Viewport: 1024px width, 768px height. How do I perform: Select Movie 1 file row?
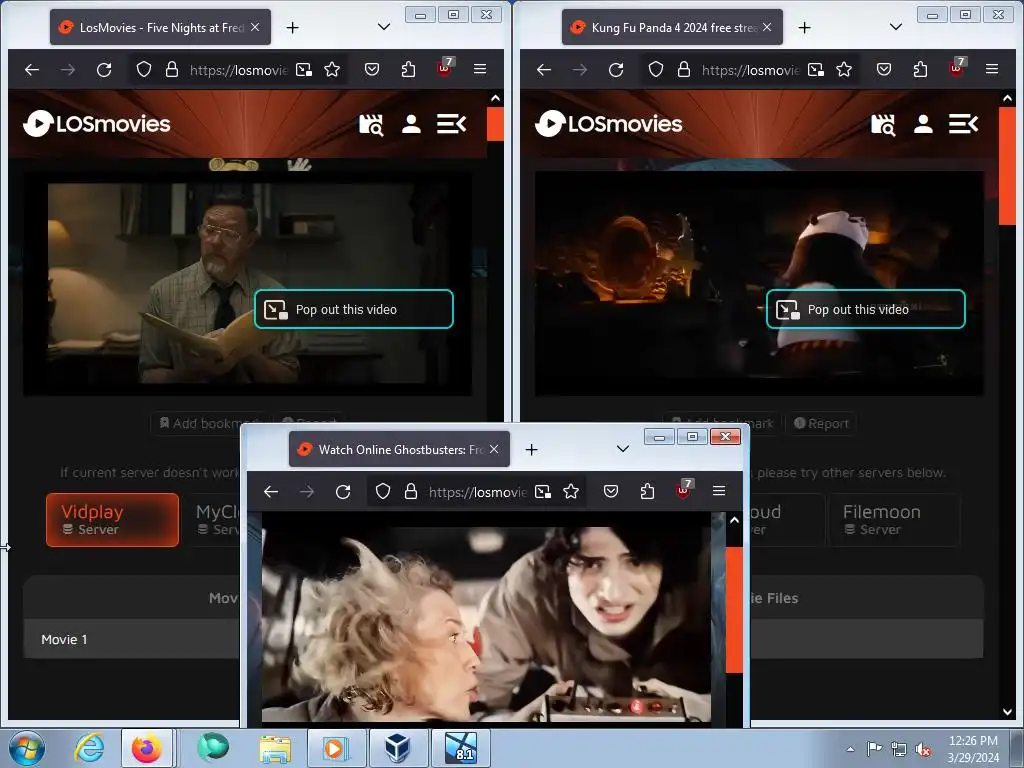131,639
